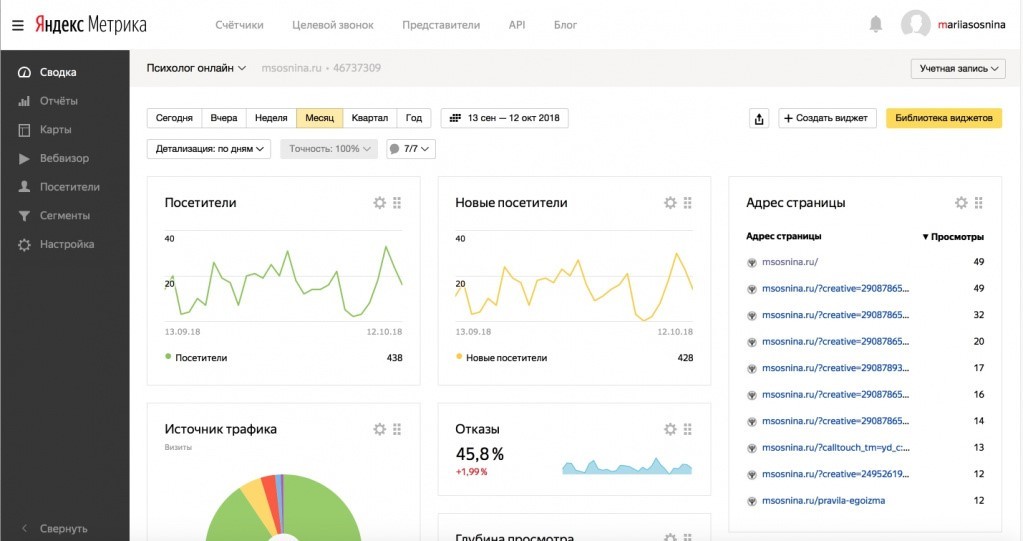Open the 7/7 annotations dropdown

tap(410, 149)
